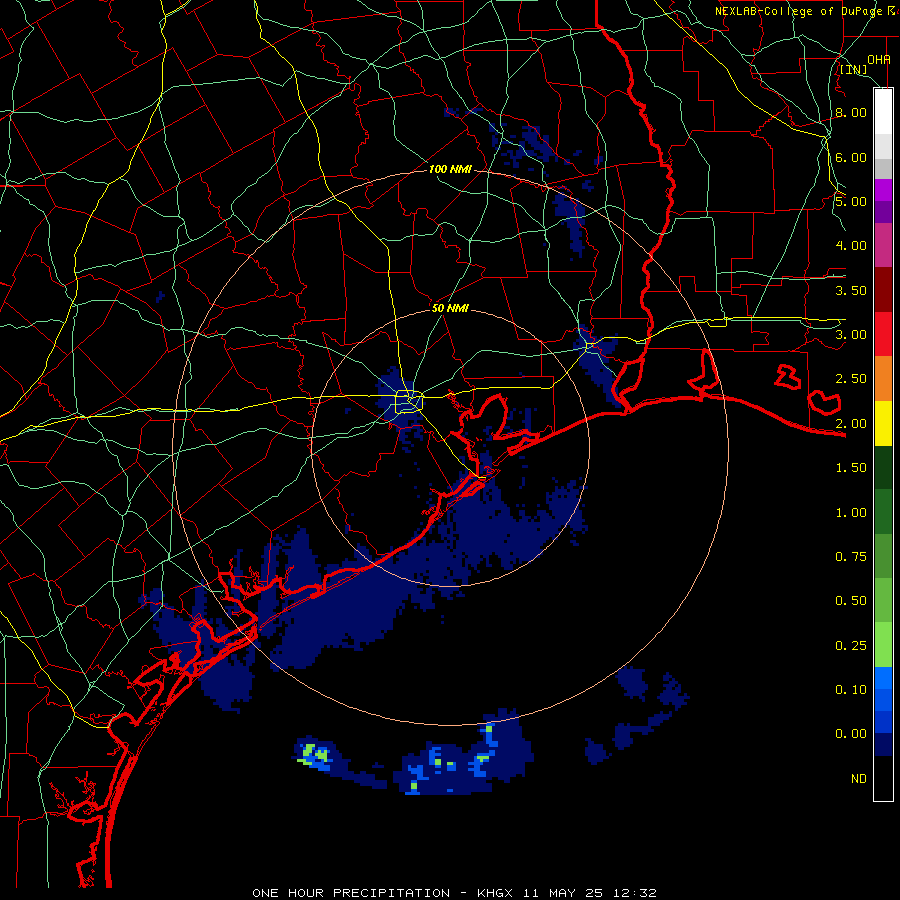Screen dimensions: 900x900
Task: Select the white top segment of the color bar
Action: pyautogui.click(x=883, y=111)
